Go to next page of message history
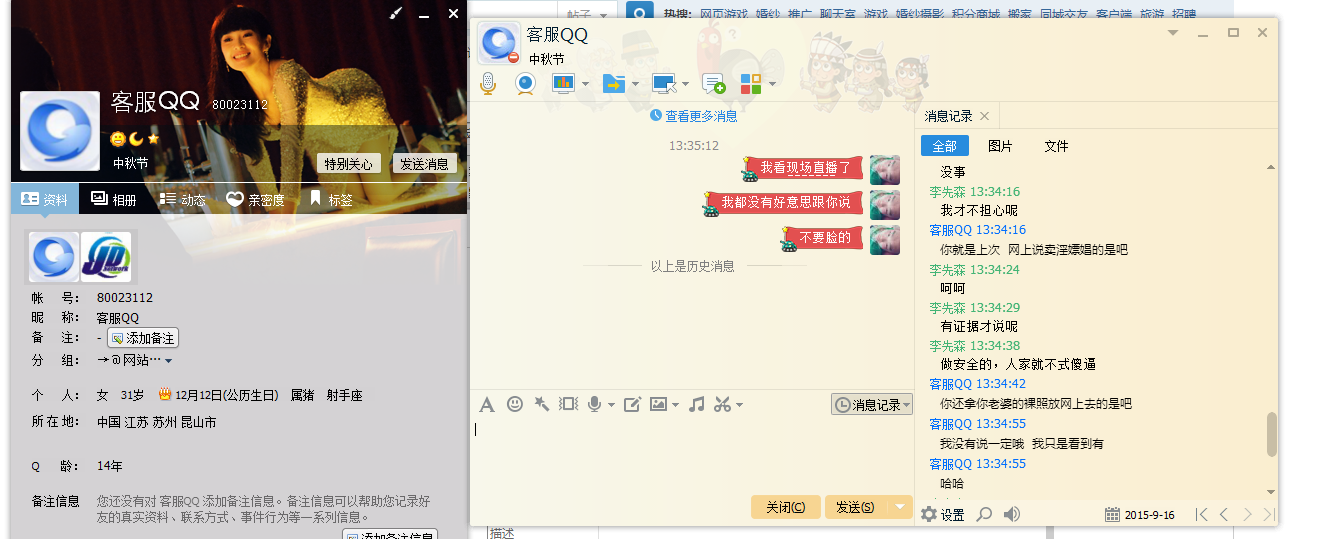 pos(1247,514)
